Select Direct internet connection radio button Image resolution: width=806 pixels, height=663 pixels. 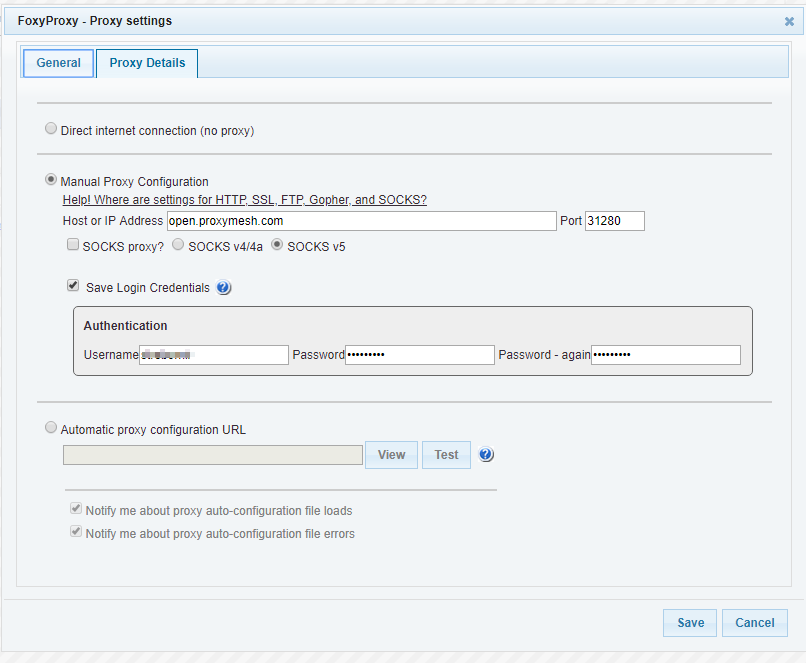[x=51, y=129]
